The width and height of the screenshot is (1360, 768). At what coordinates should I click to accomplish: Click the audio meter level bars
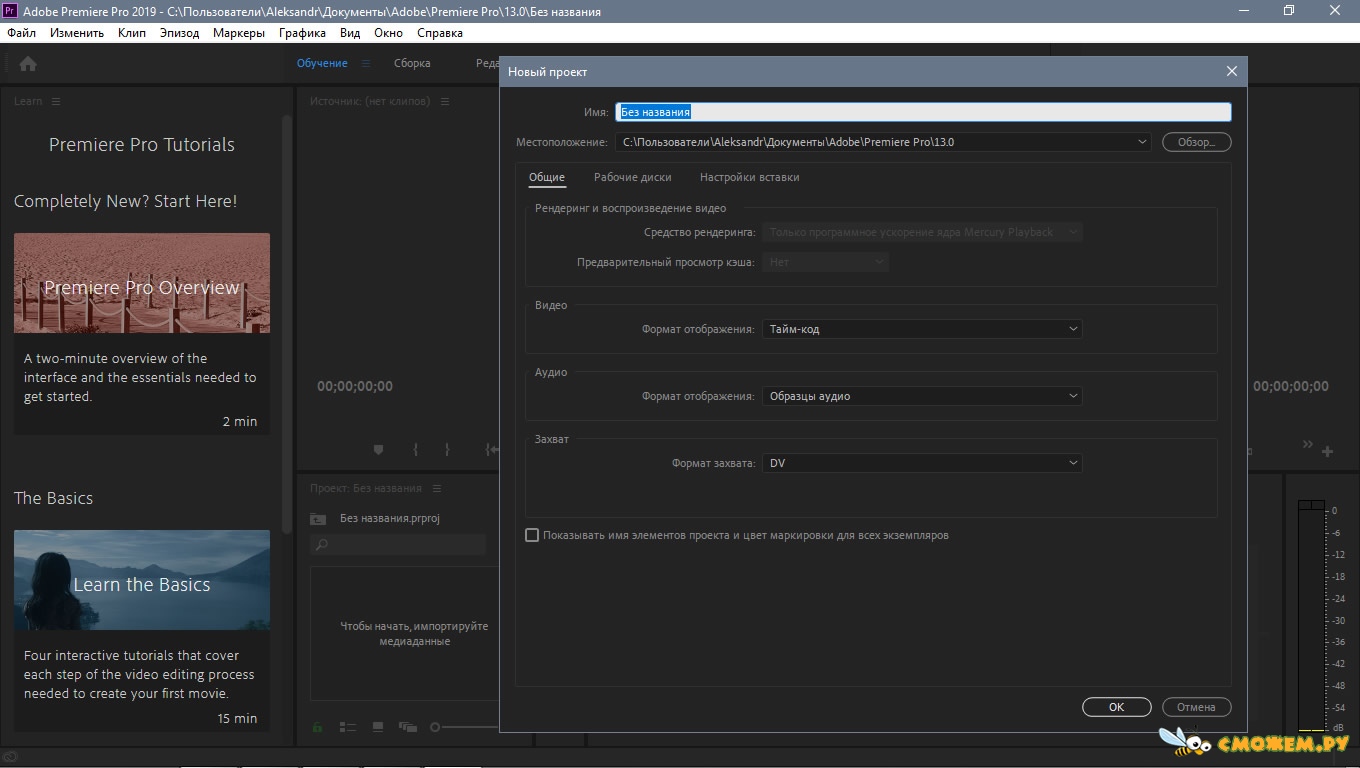pyautogui.click(x=1312, y=615)
